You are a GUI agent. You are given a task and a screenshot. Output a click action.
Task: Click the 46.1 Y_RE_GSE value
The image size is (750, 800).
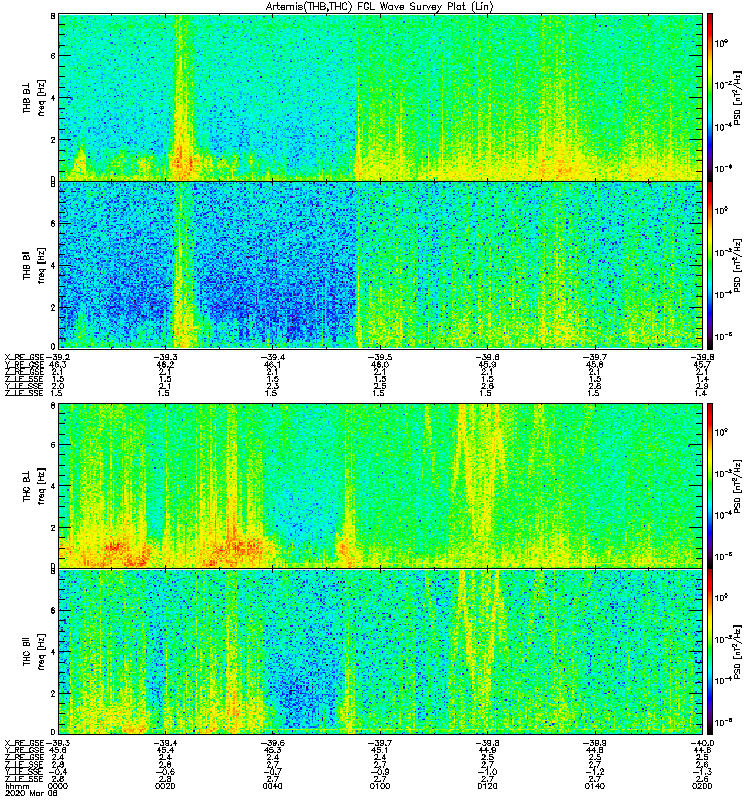point(272,365)
